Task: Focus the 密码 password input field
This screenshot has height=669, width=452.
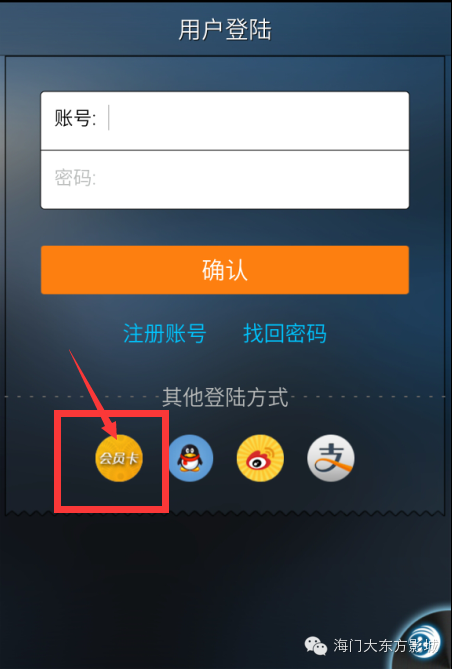Action: click(225, 180)
